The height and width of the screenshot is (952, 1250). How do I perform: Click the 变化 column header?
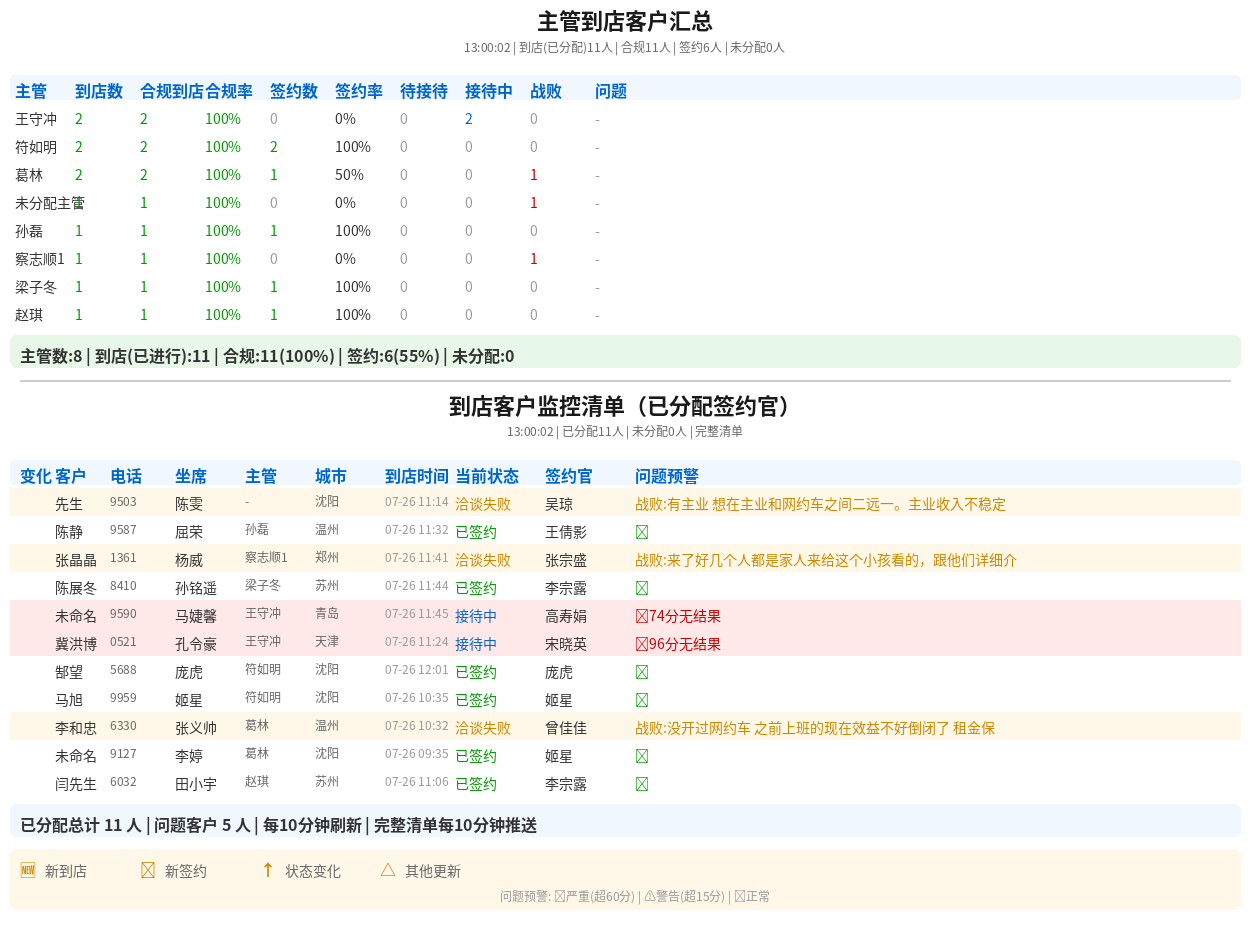click(36, 476)
